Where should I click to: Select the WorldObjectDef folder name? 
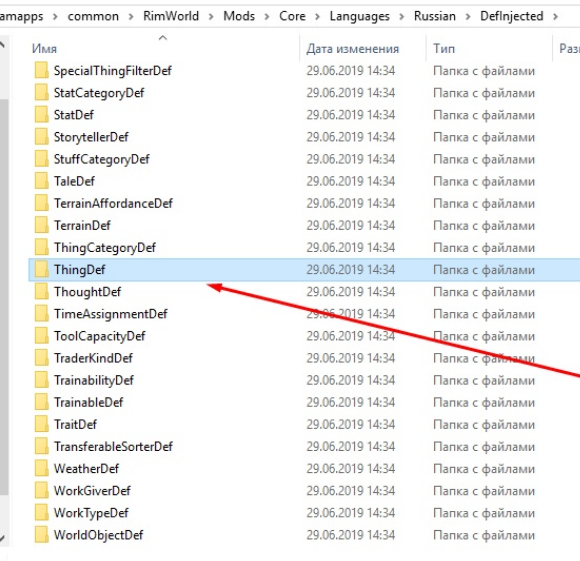click(x=98, y=535)
